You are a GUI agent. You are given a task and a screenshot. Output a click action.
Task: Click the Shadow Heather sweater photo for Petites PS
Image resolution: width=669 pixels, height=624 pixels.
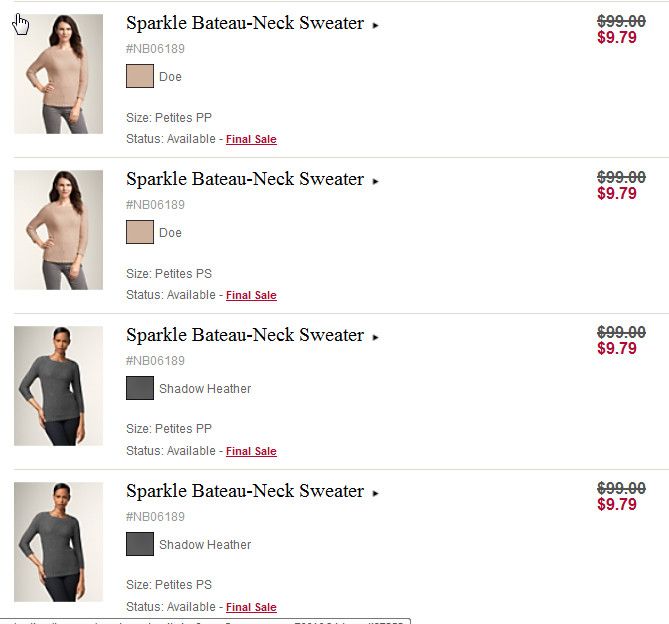point(58,542)
